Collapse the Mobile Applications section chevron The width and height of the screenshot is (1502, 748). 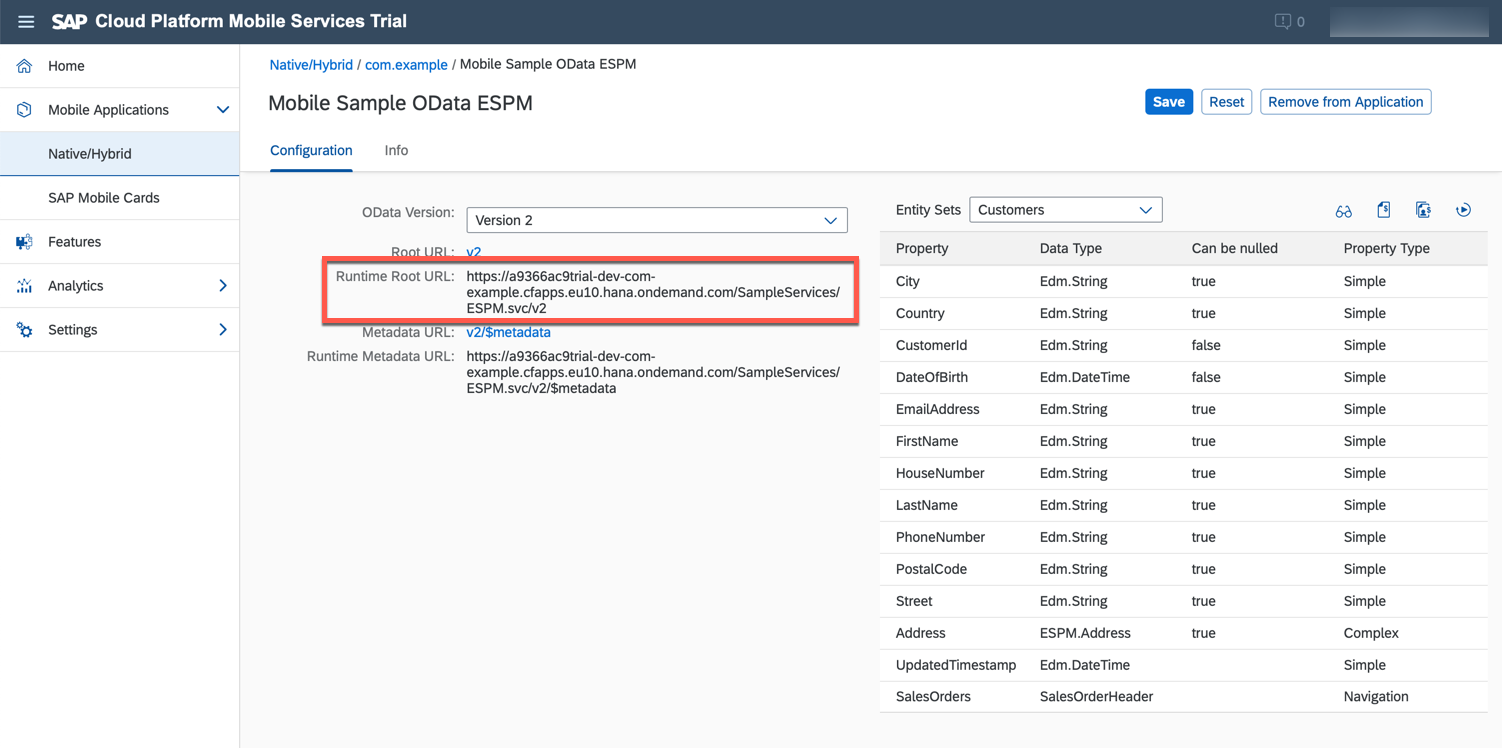[223, 110]
